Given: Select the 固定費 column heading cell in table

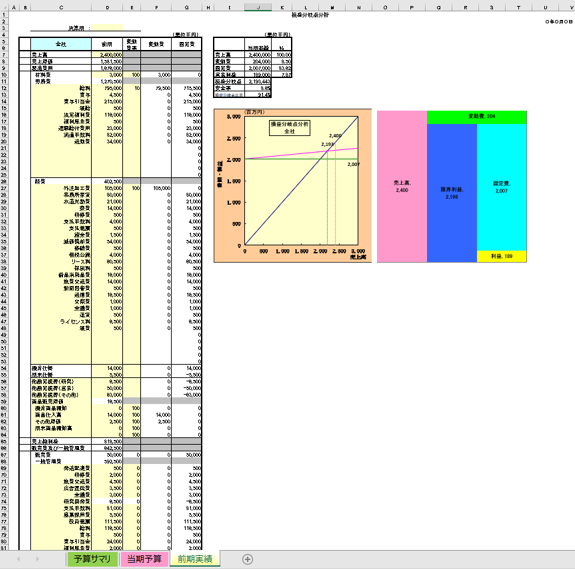Looking at the screenshot, I should [x=187, y=44].
